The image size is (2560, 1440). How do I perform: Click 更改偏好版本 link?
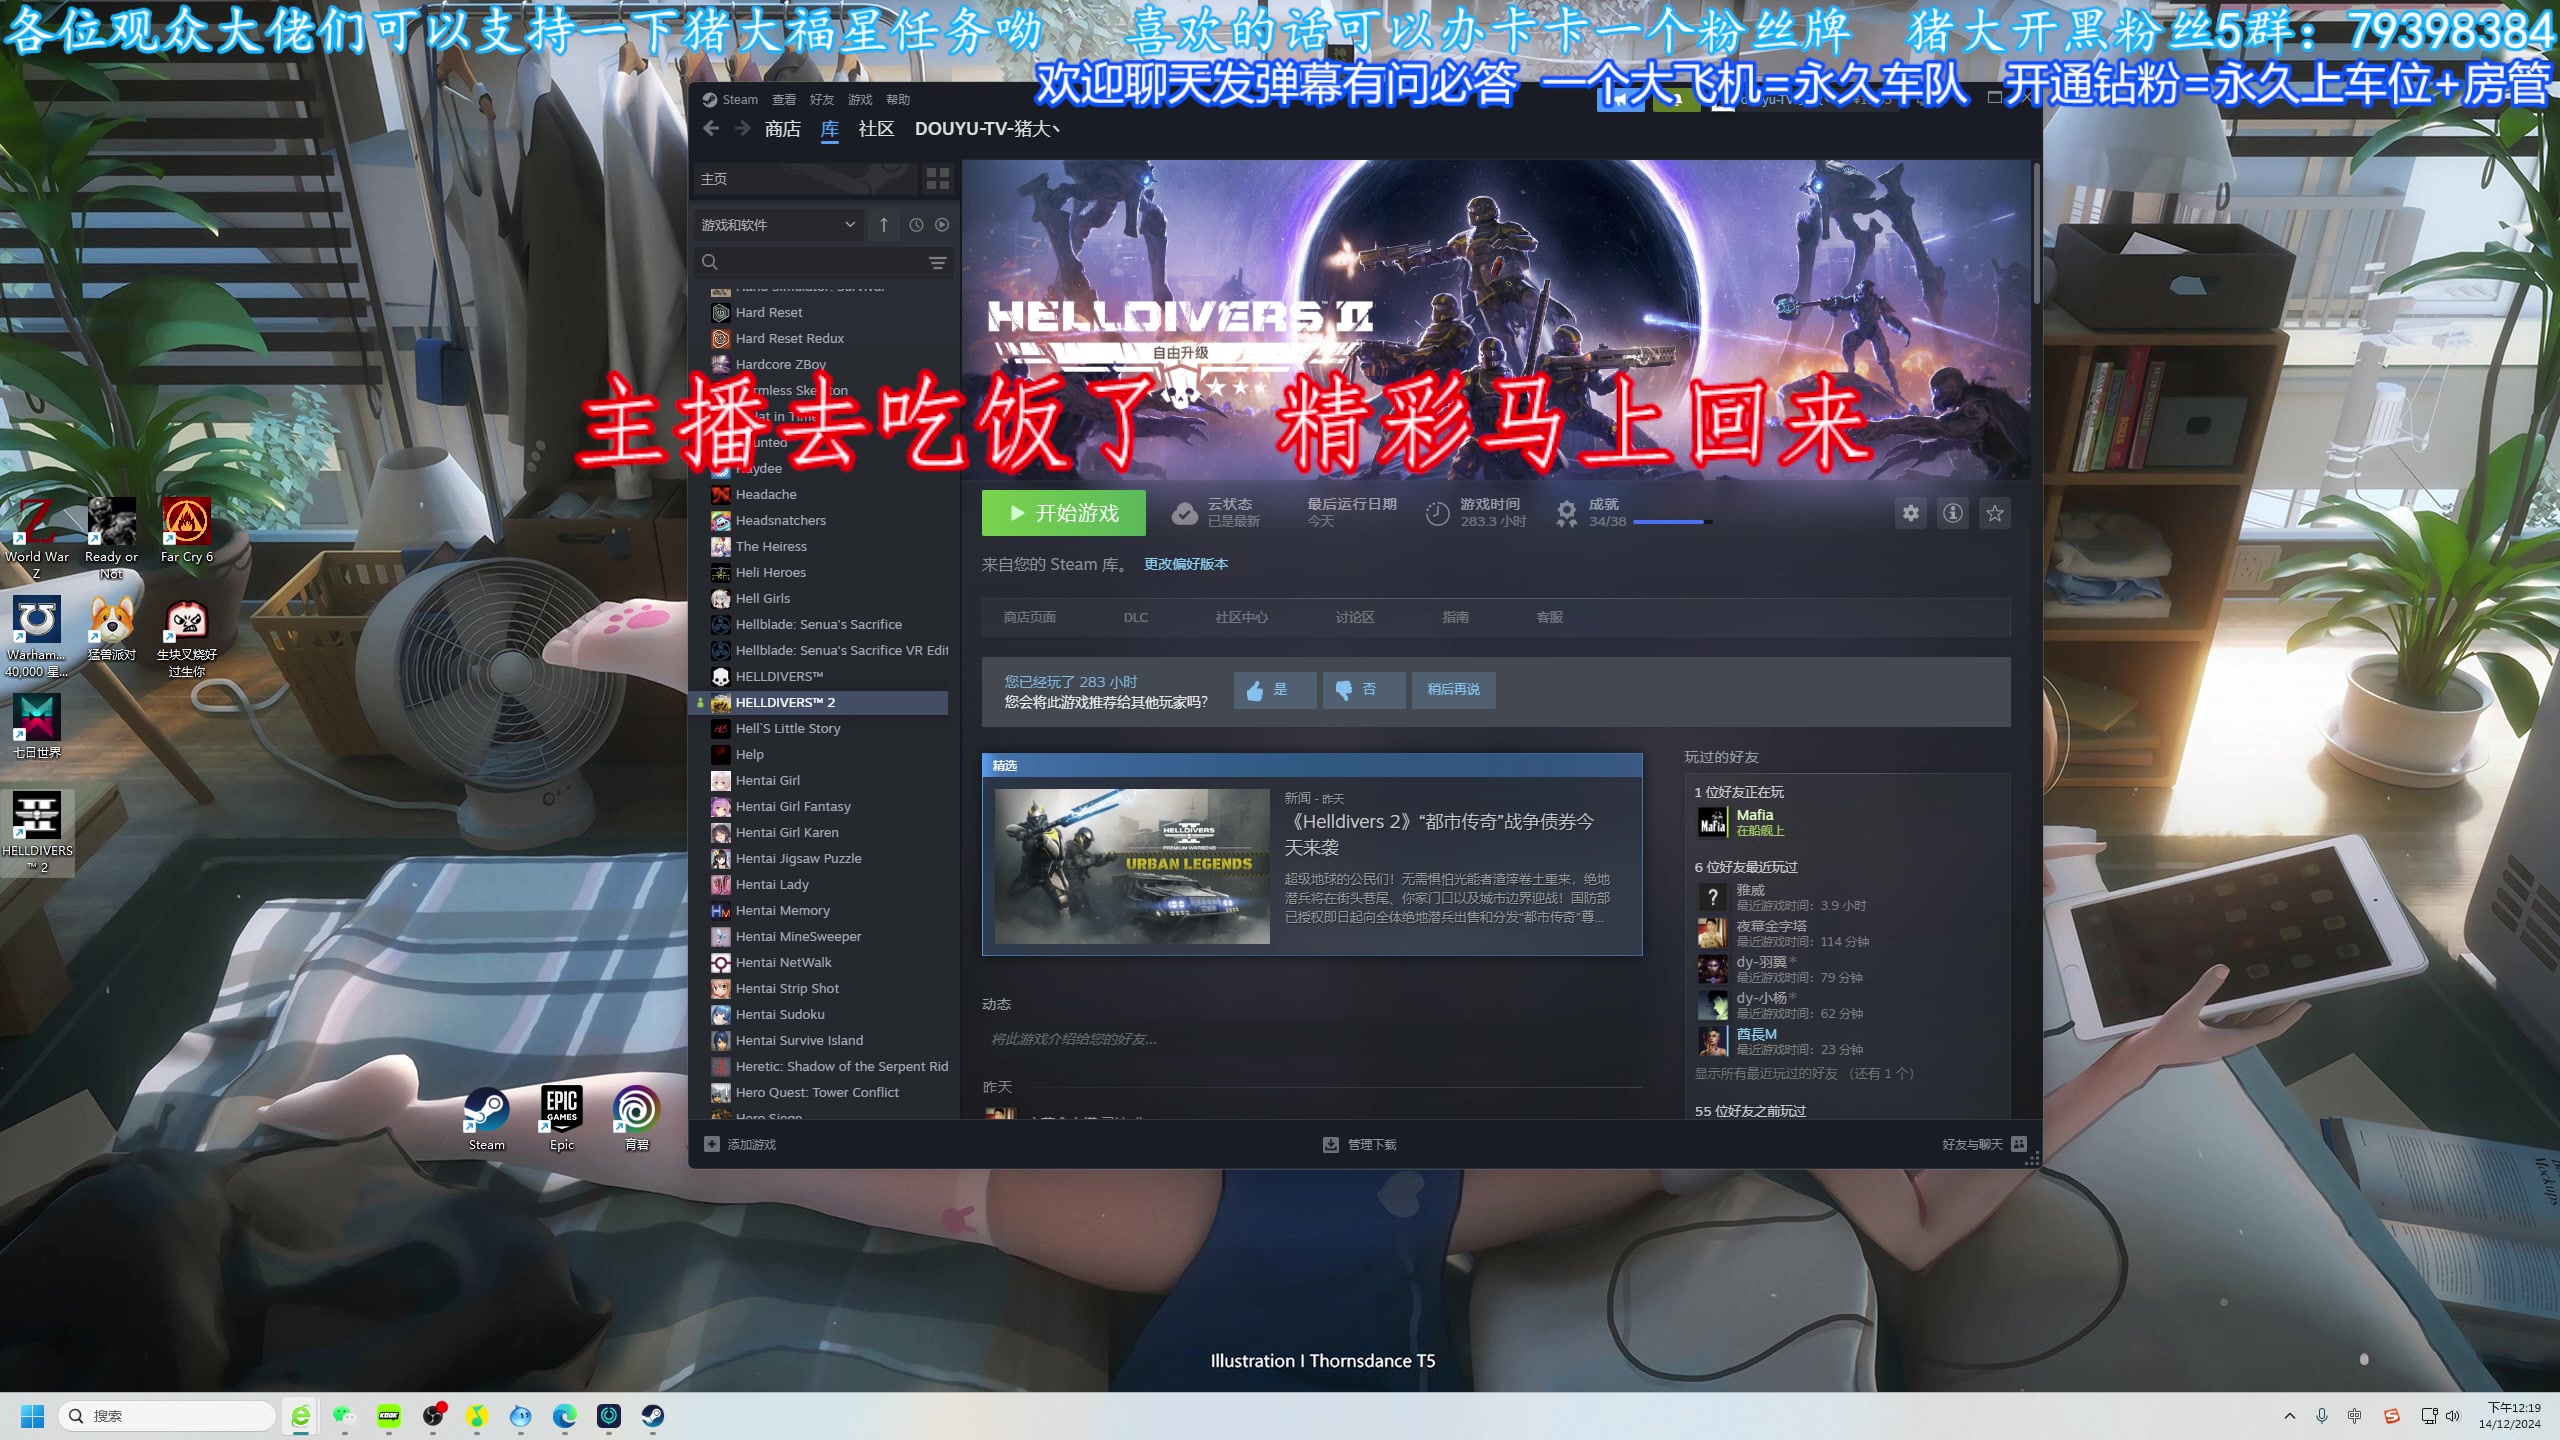pyautogui.click(x=1185, y=564)
